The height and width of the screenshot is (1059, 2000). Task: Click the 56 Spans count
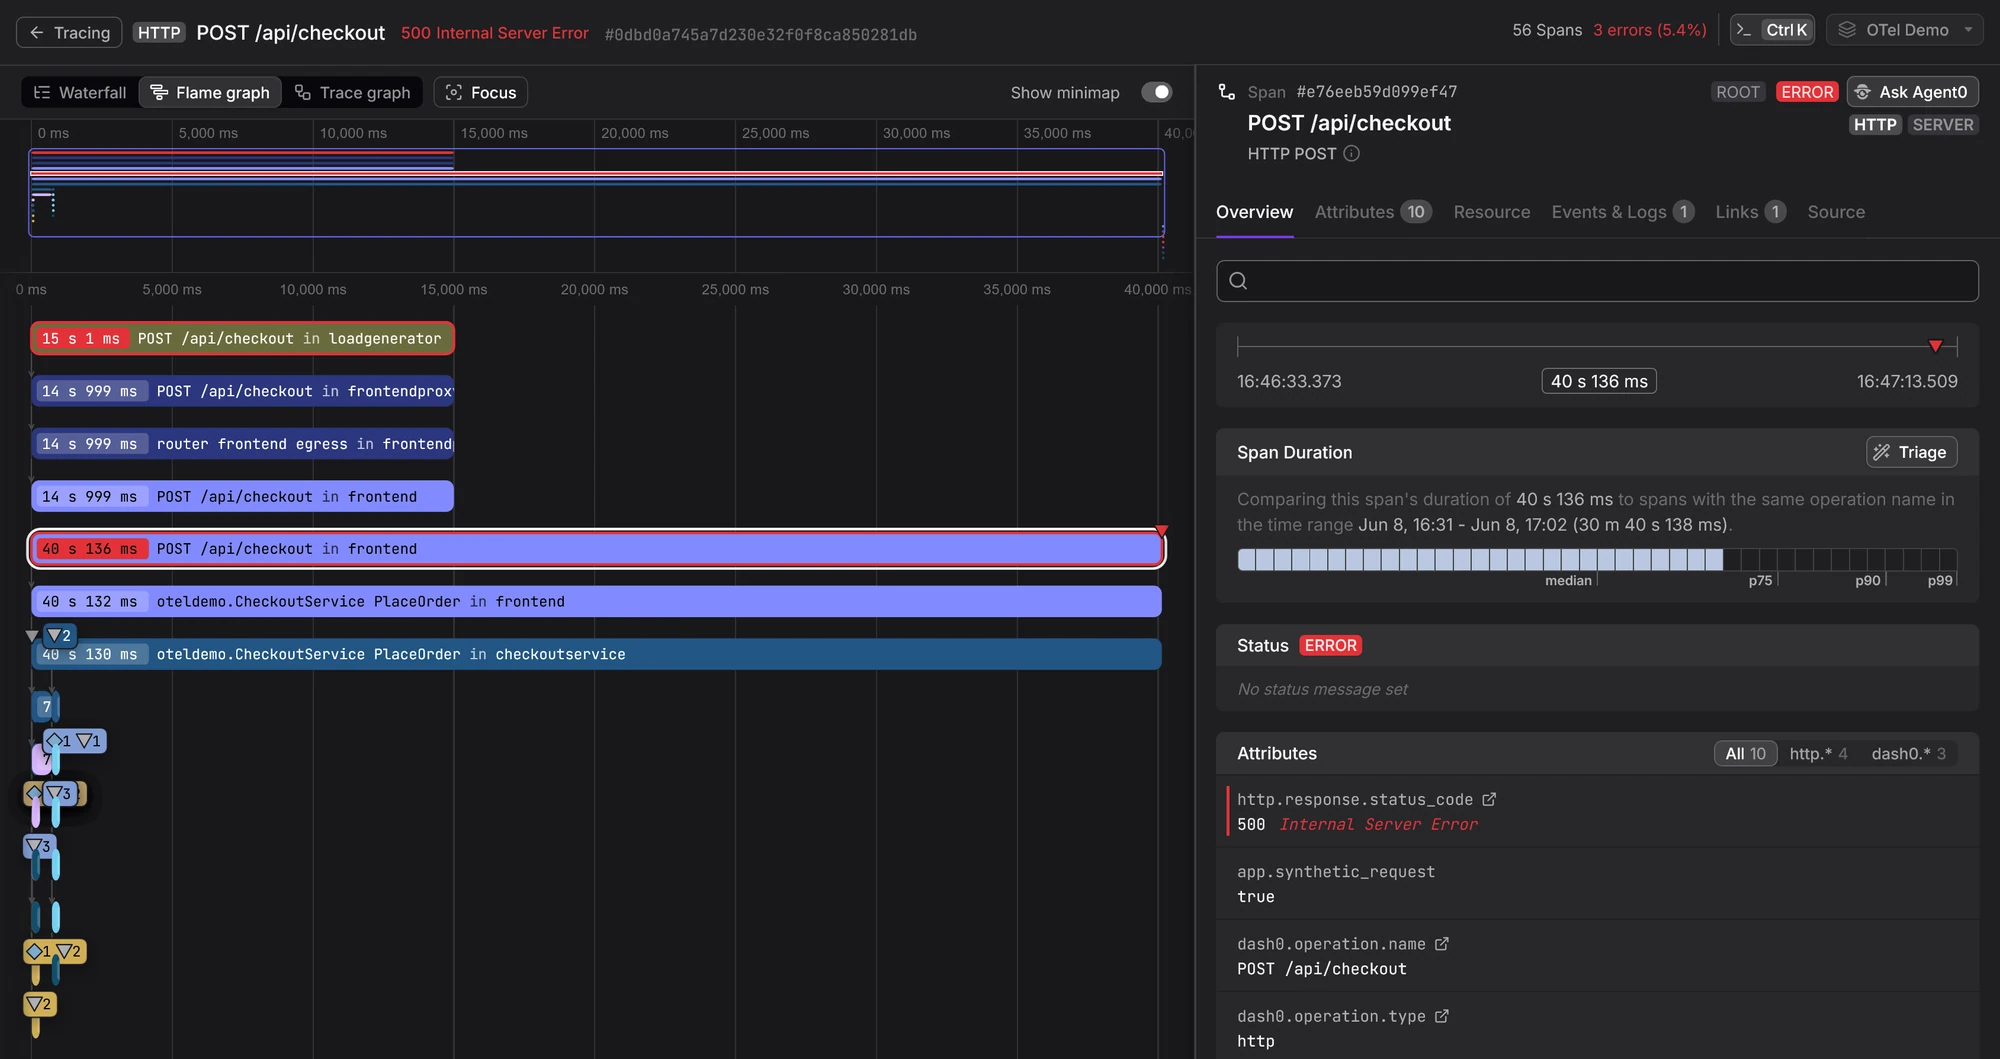click(x=1547, y=30)
